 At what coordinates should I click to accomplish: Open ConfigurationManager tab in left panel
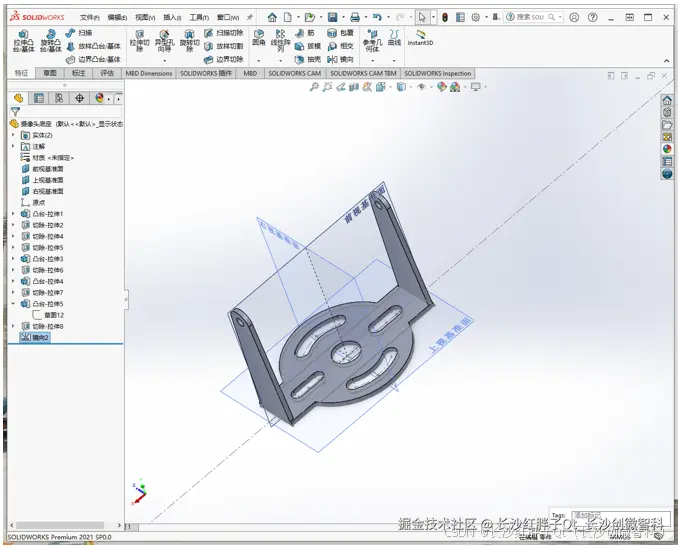coord(59,98)
